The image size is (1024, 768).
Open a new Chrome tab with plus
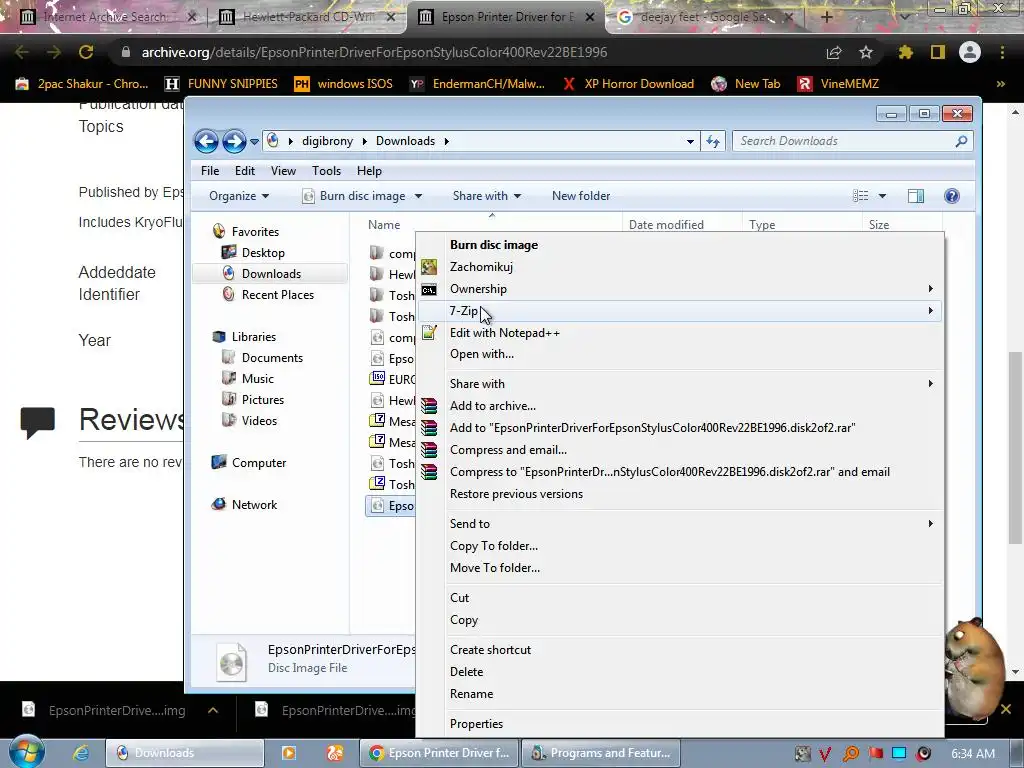826,17
